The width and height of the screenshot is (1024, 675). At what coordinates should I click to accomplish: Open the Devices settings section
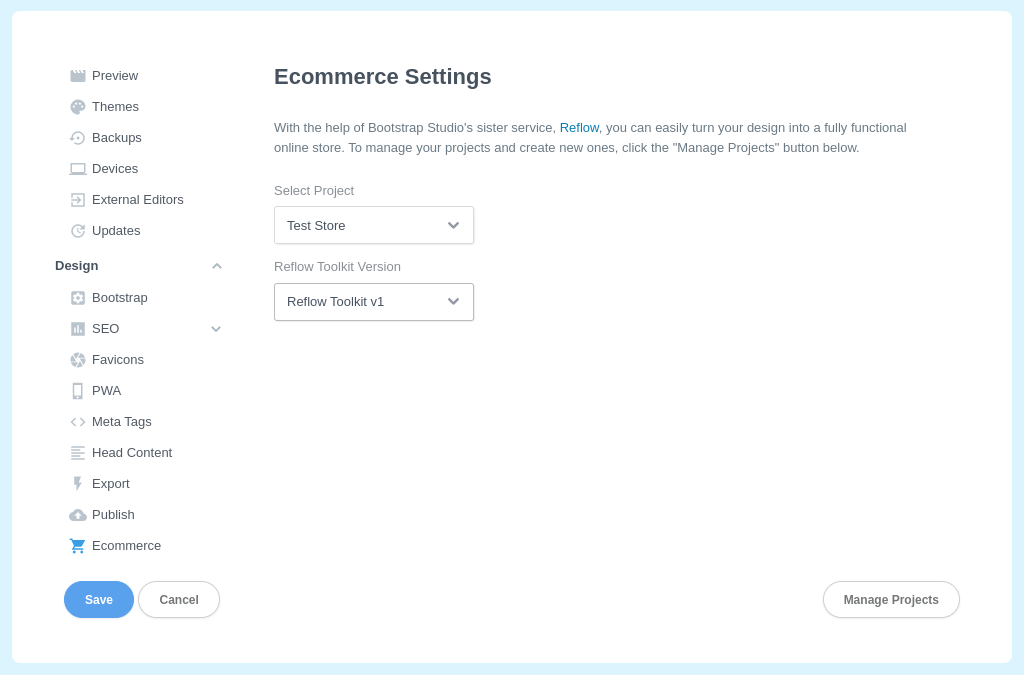(x=113, y=168)
